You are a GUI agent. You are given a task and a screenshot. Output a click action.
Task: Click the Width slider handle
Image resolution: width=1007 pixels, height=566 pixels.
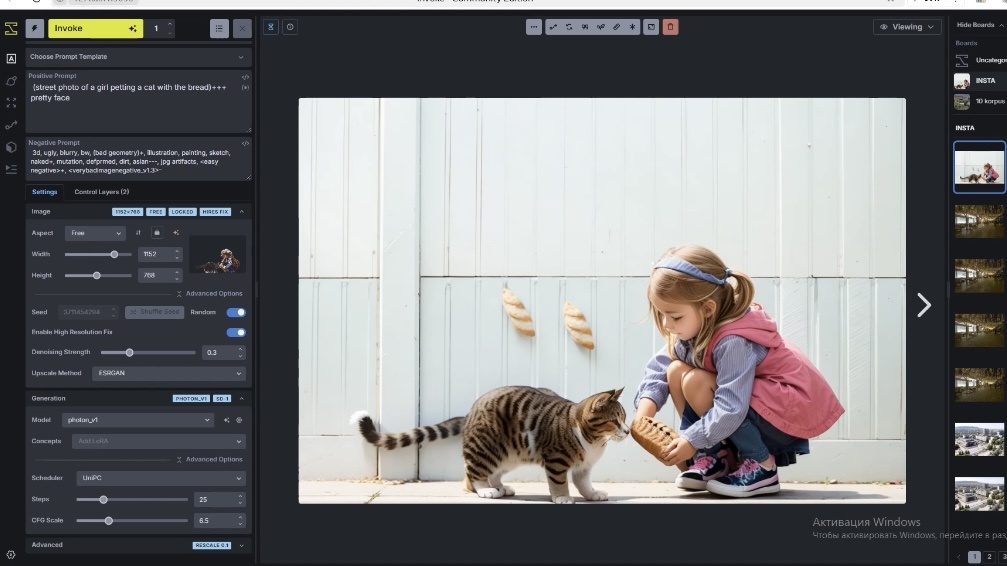(x=114, y=254)
